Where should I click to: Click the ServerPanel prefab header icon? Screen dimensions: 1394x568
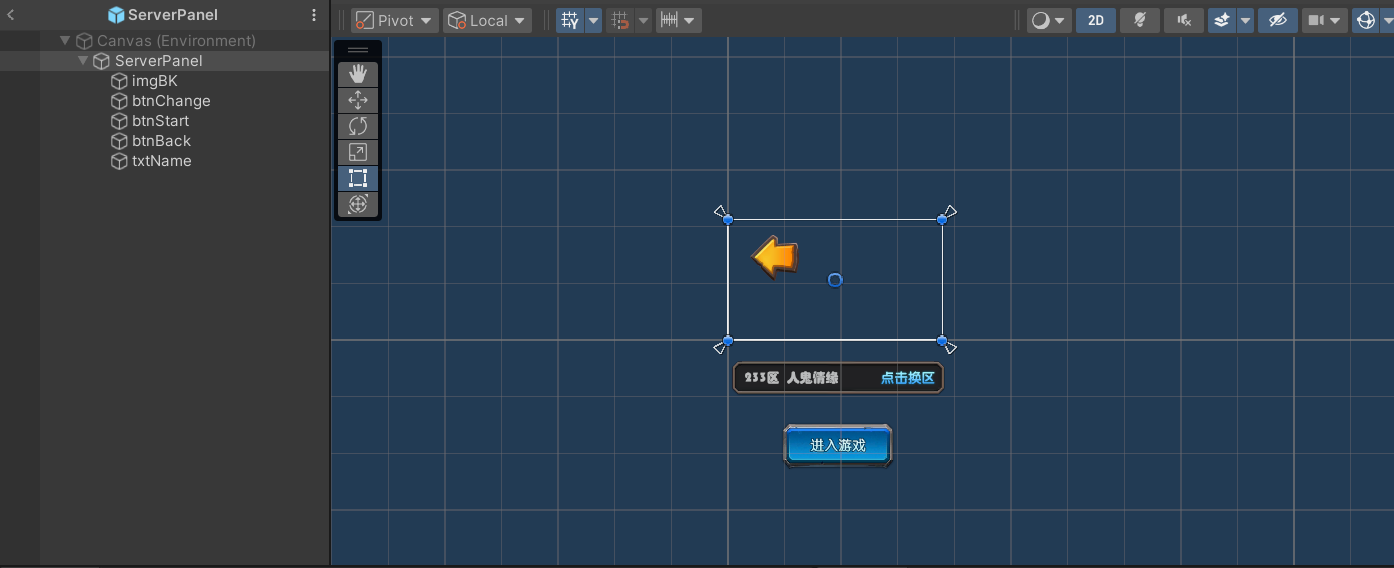(116, 15)
